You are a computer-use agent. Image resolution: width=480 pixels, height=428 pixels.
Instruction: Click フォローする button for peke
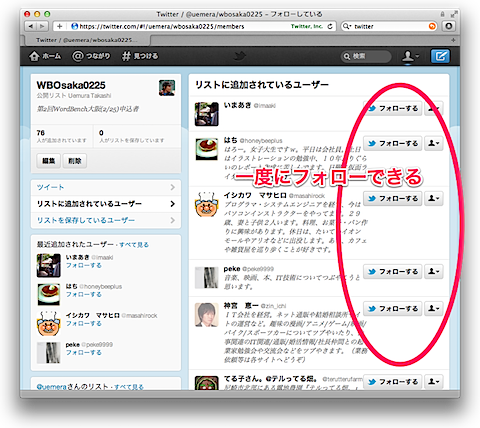pos(392,272)
